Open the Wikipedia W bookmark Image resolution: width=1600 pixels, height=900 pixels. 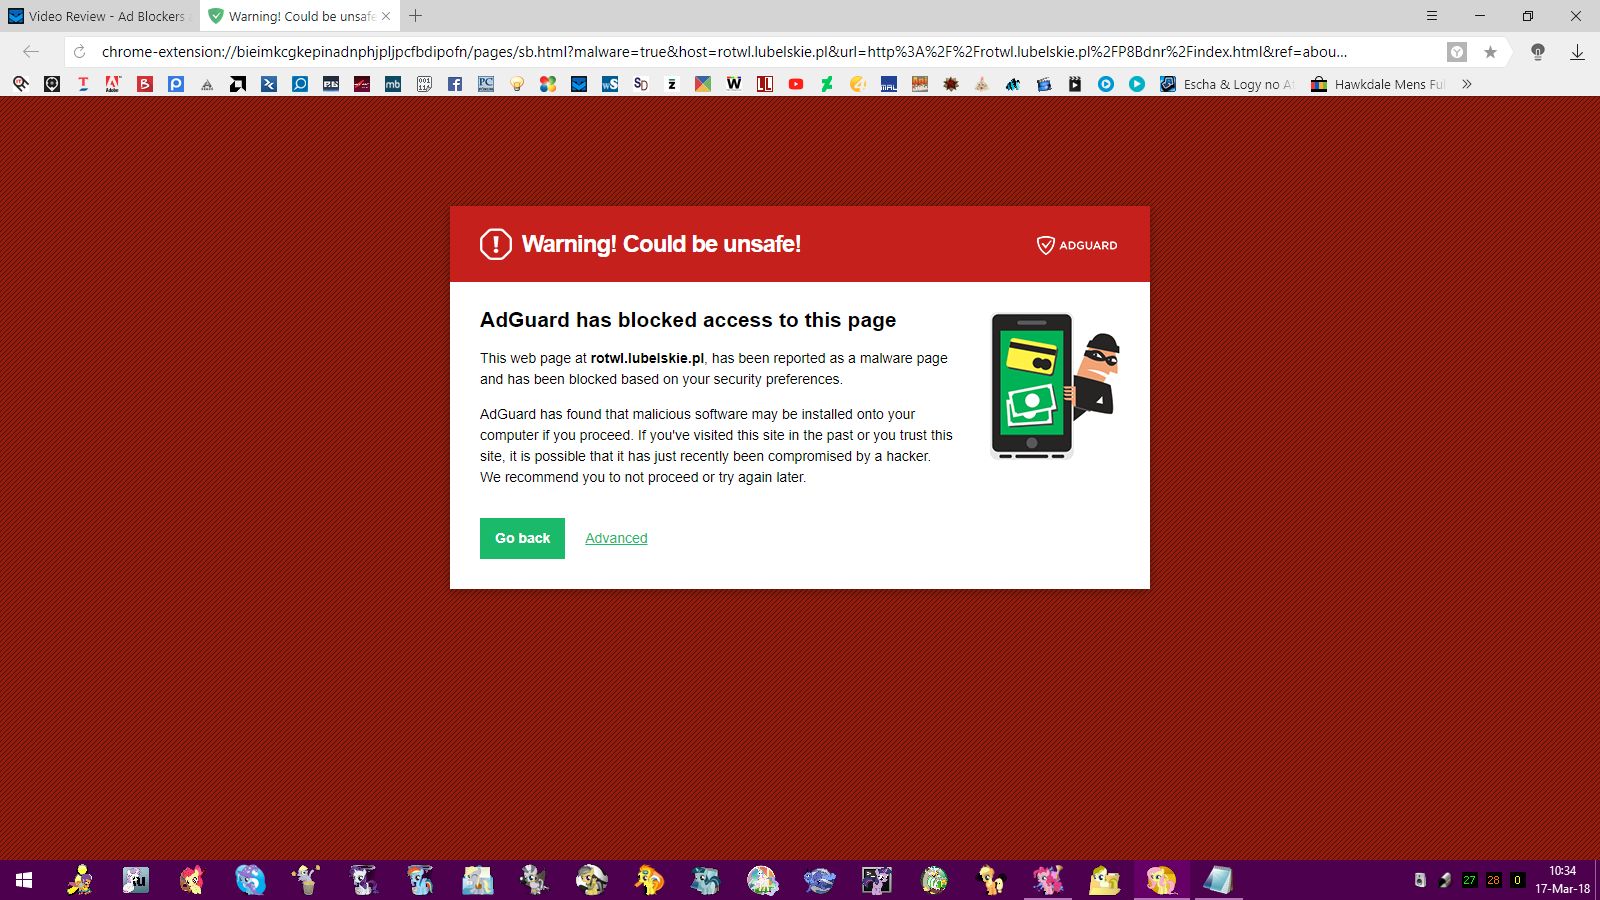coord(734,84)
